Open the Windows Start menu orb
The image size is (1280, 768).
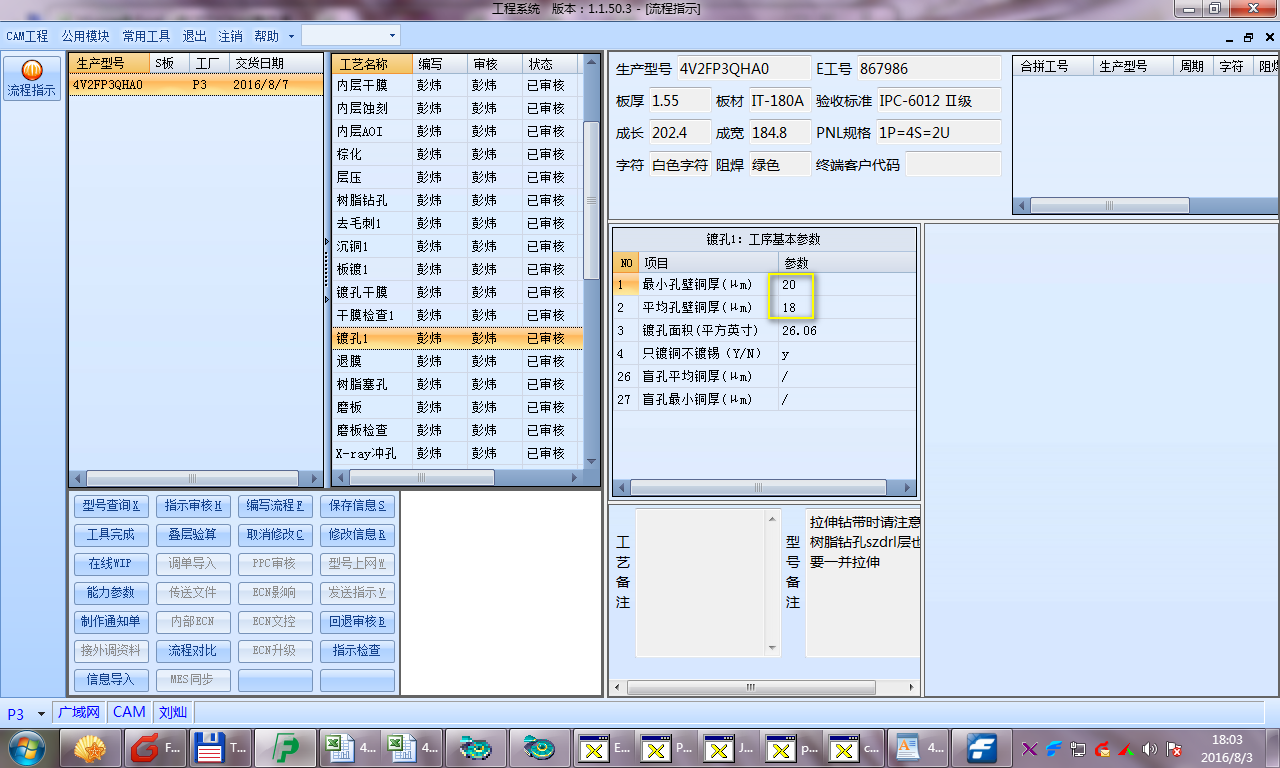(x=25, y=748)
